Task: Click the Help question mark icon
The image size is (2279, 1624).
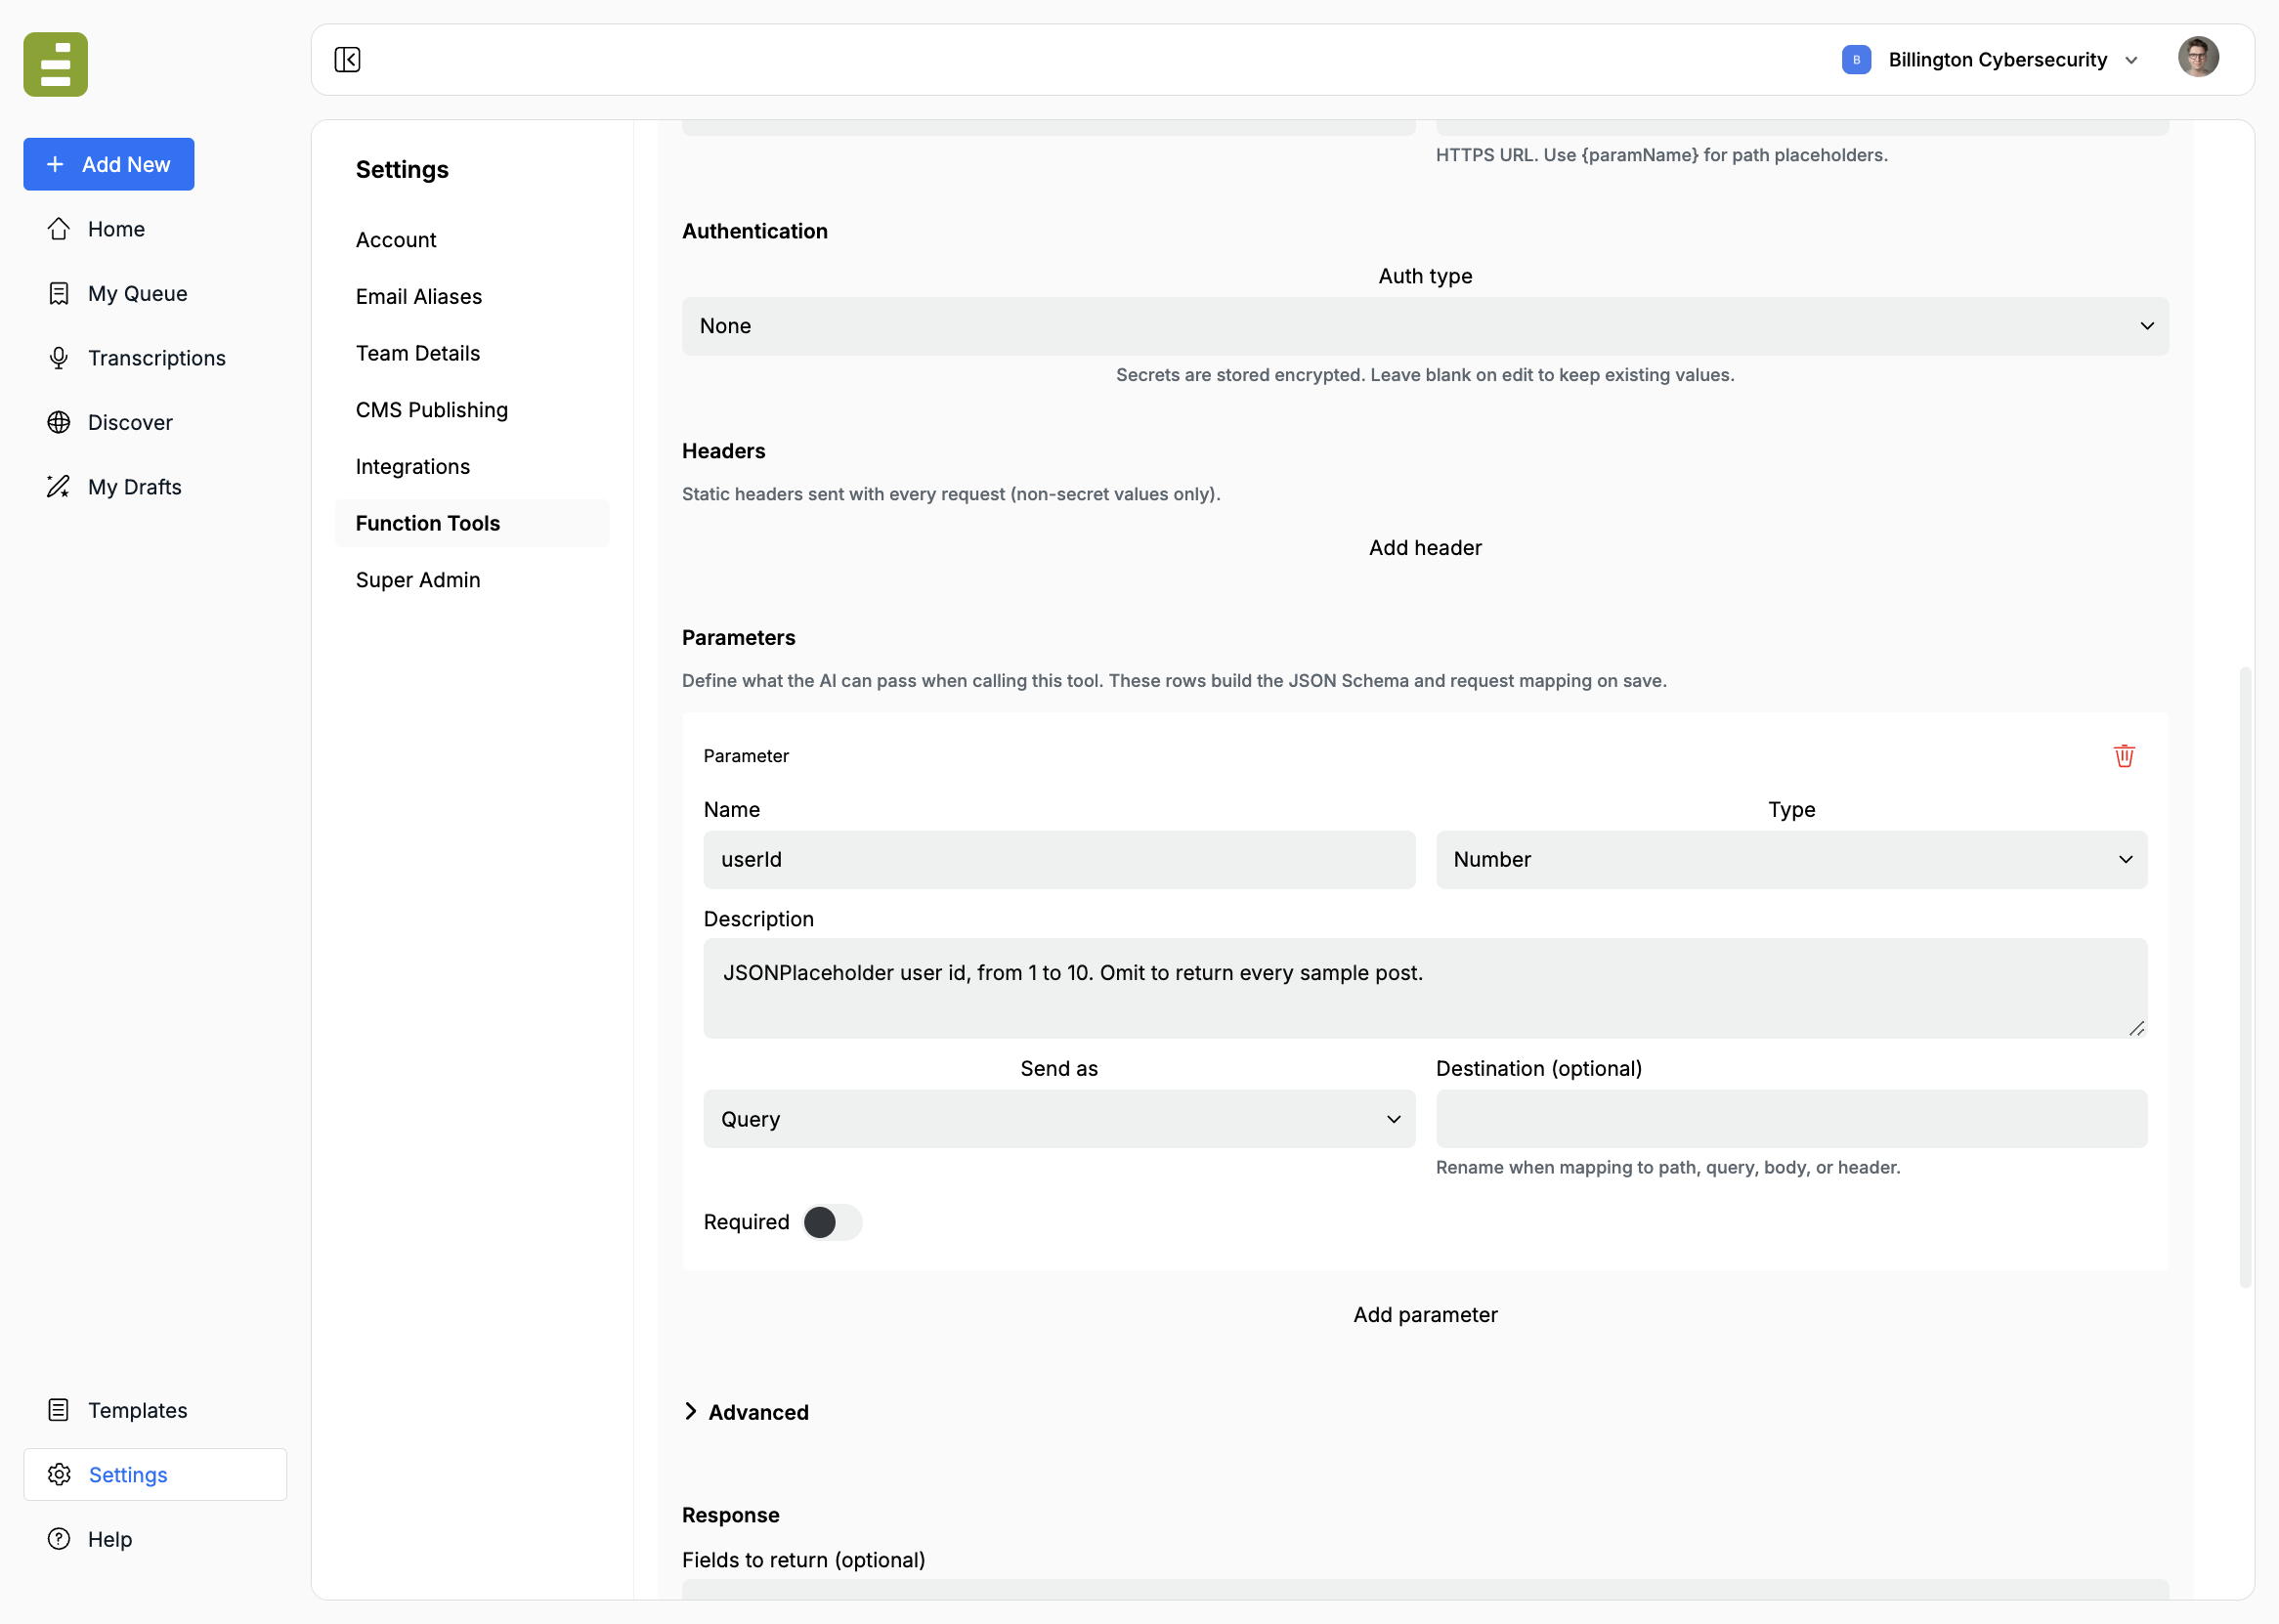Action: [59, 1539]
